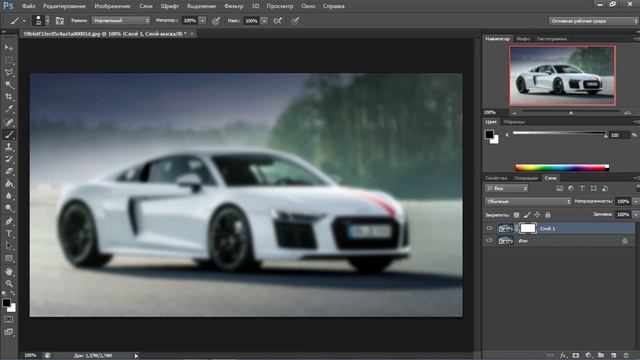The image size is (640, 360).
Task: Select the Lasso tool
Action: pyautogui.click(x=9, y=73)
